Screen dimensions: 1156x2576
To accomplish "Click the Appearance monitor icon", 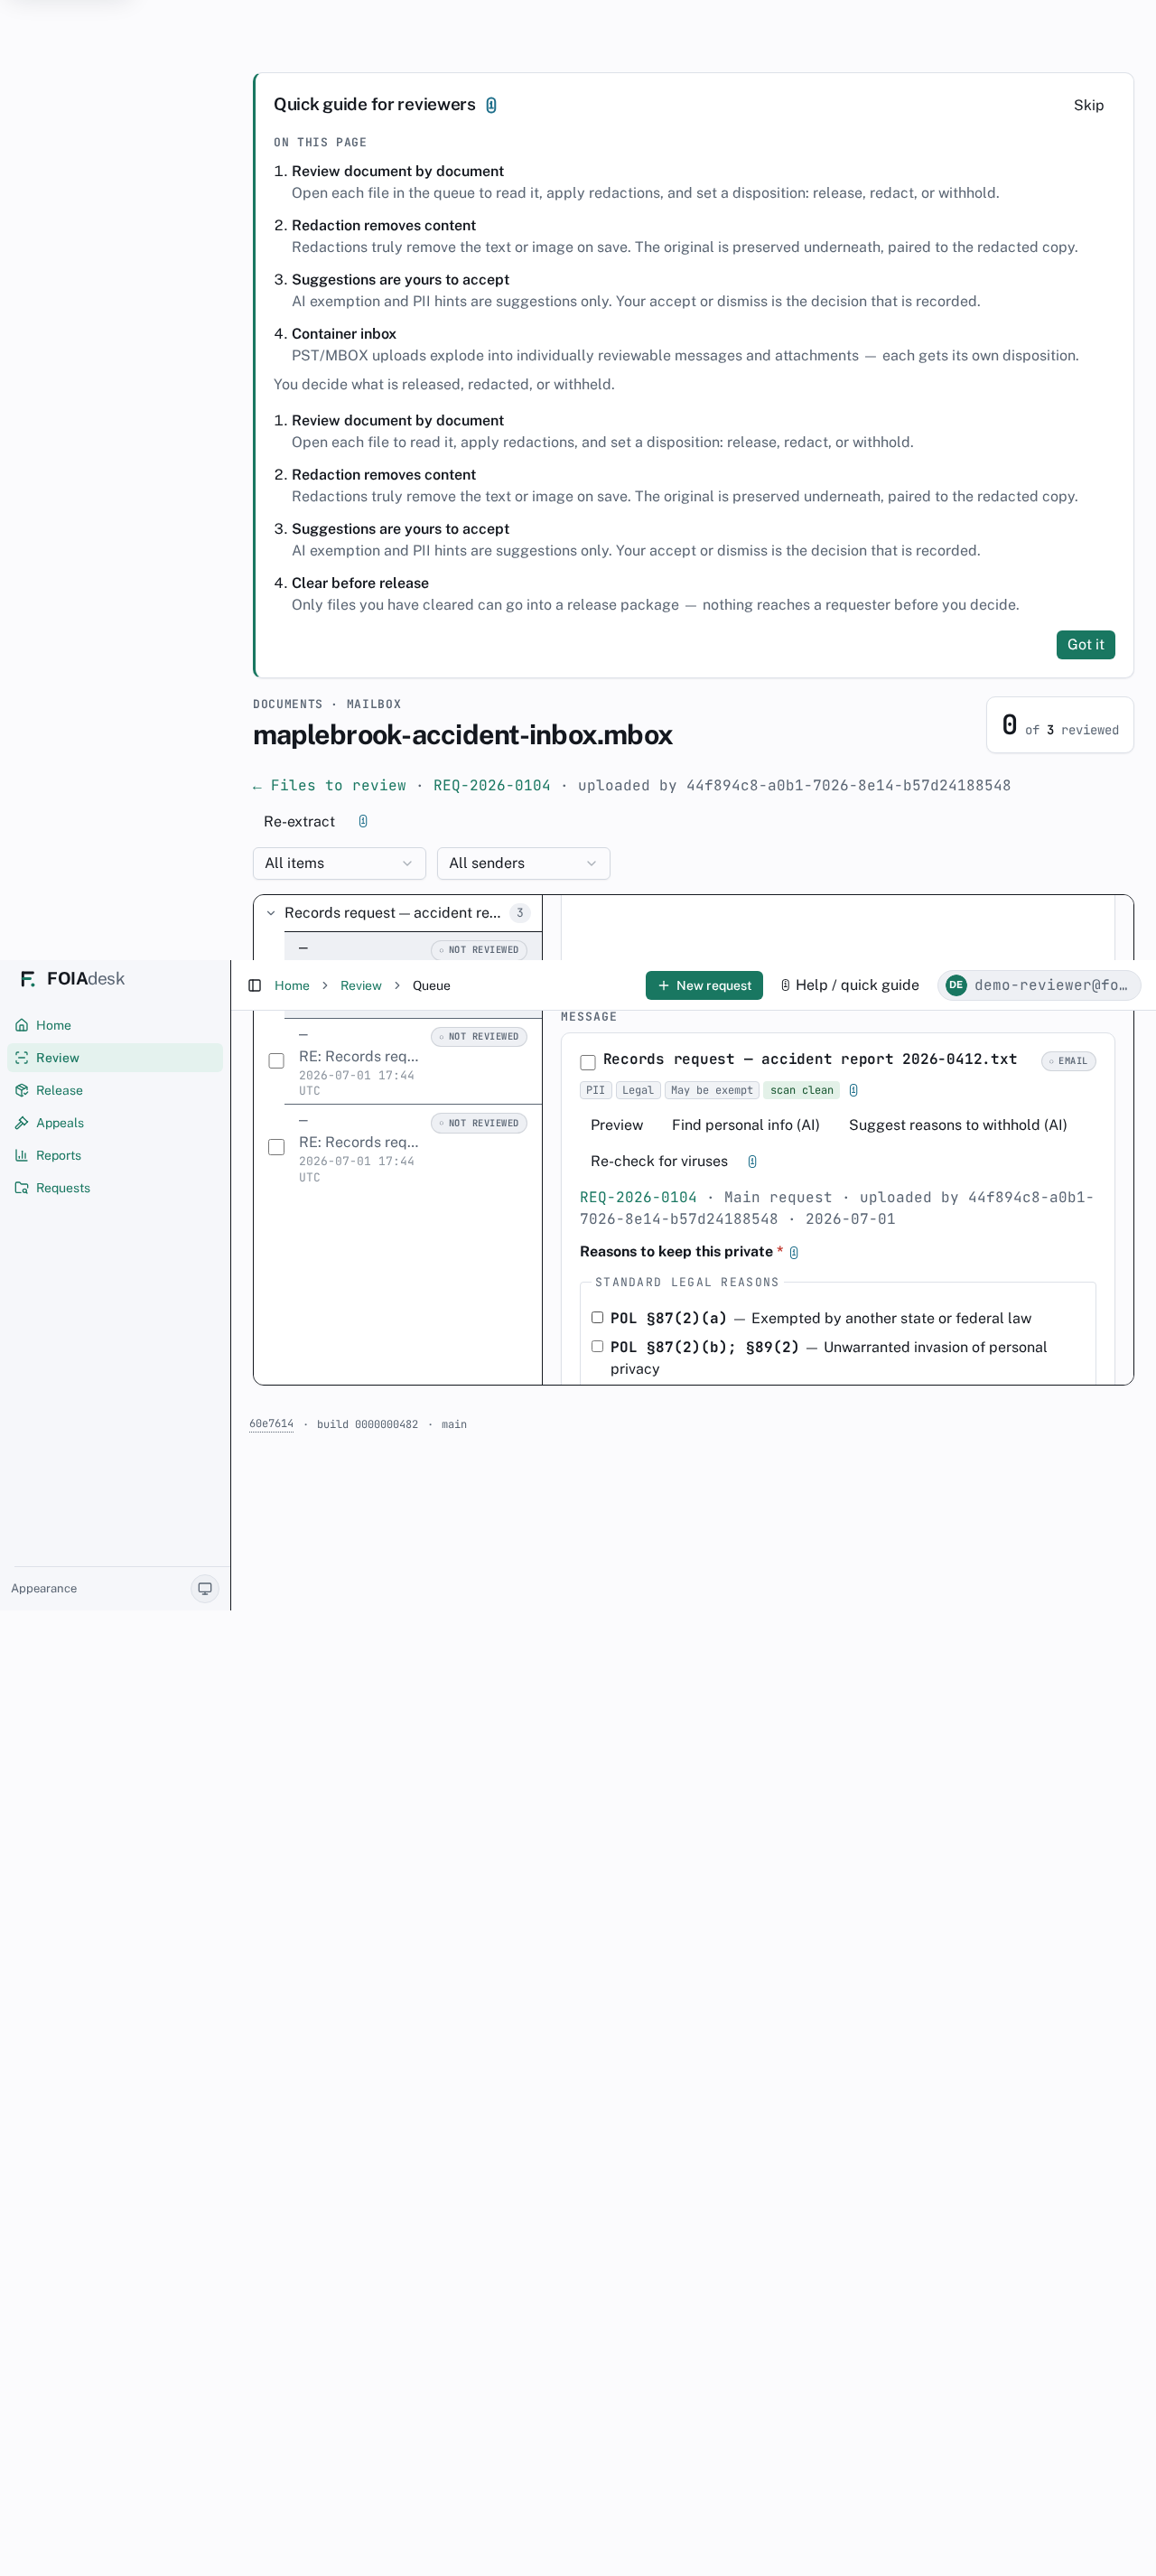I will tap(205, 1588).
